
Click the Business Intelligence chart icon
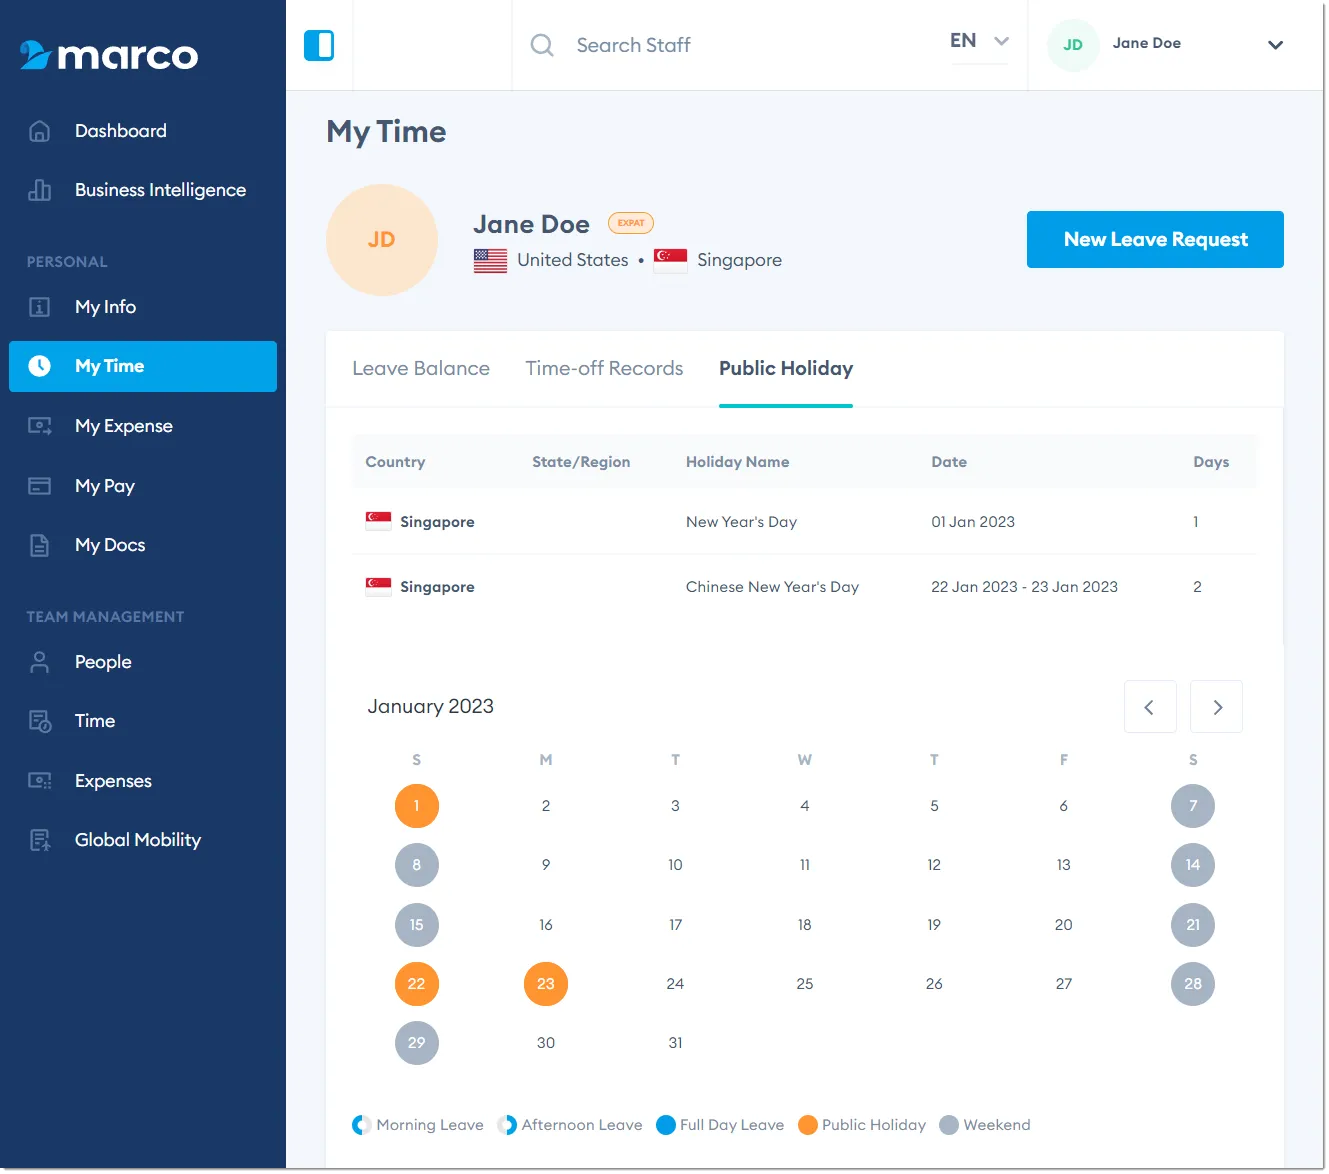39,190
